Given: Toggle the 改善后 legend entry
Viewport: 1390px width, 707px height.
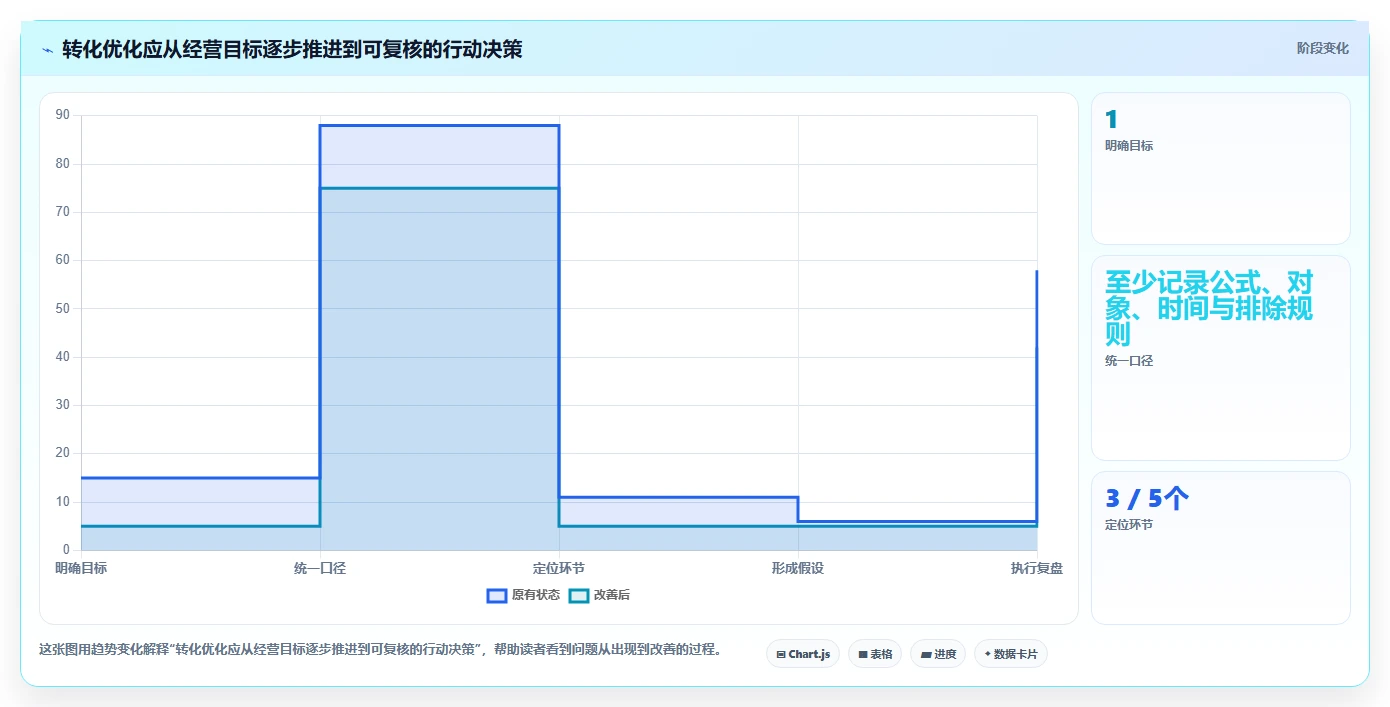Looking at the screenshot, I should pos(599,595).
